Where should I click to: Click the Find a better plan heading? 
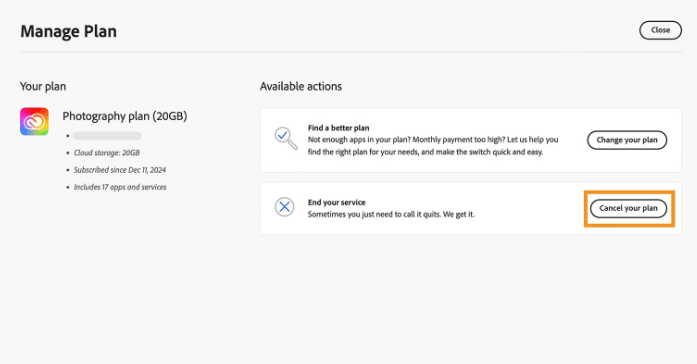point(338,128)
